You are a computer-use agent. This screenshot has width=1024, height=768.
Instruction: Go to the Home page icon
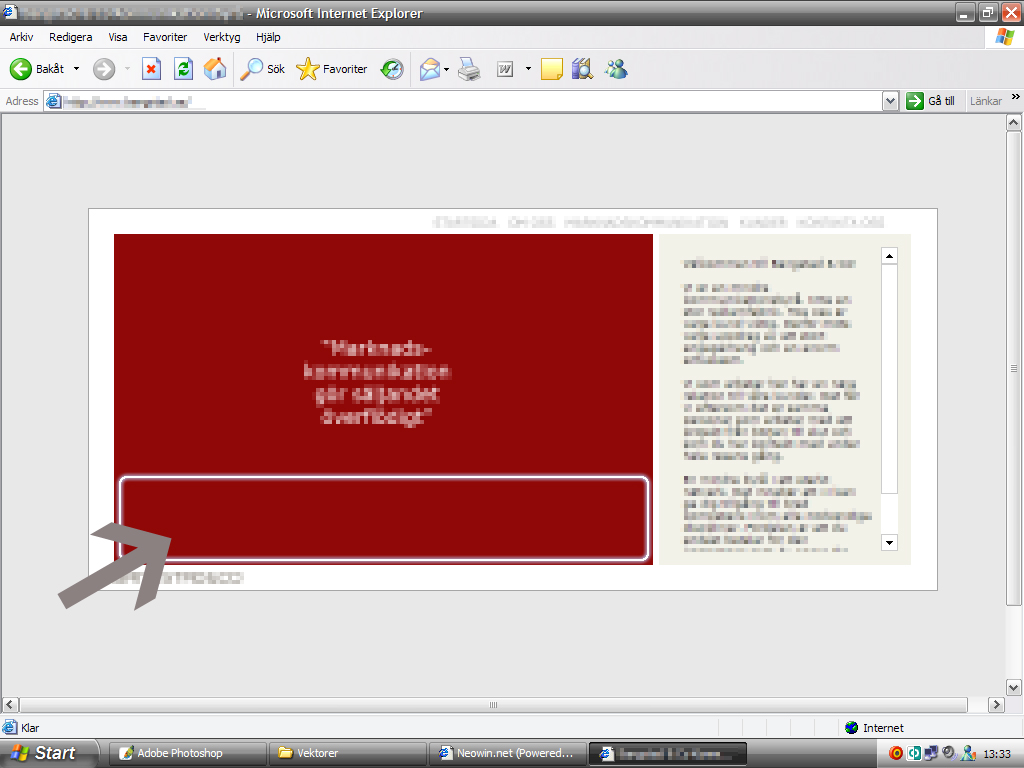click(215, 69)
